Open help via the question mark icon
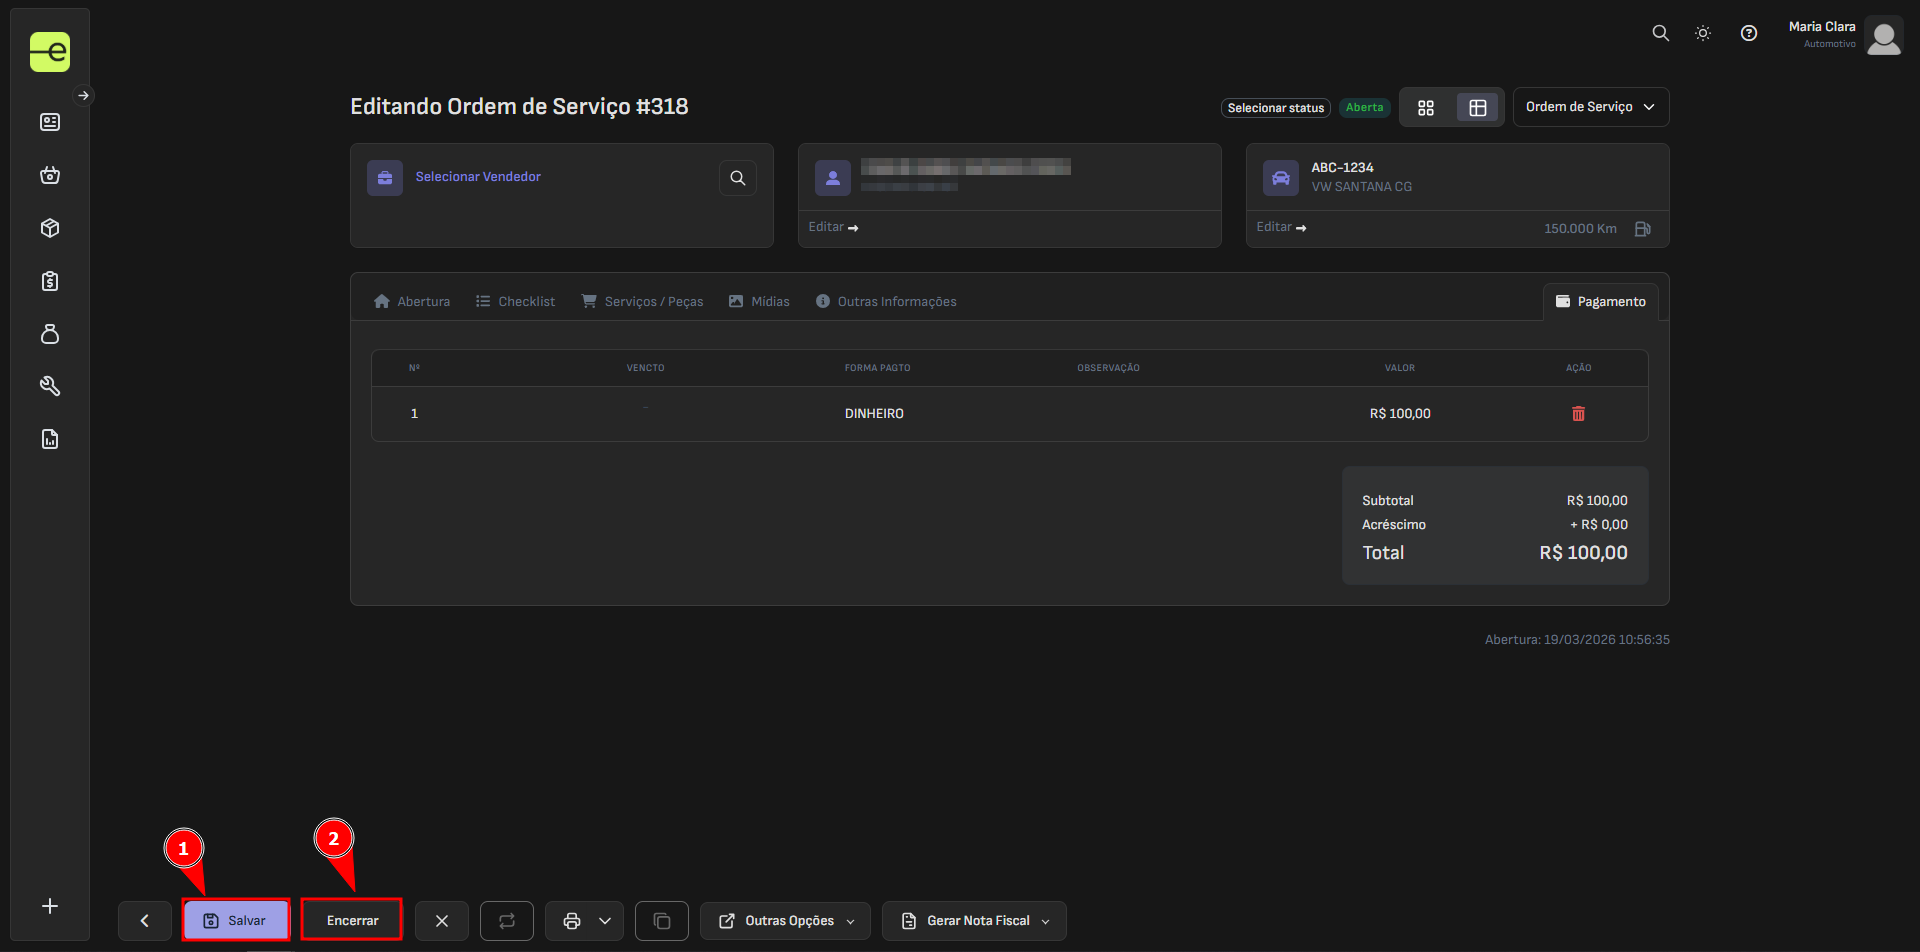The height and width of the screenshot is (952, 1920). coord(1748,33)
